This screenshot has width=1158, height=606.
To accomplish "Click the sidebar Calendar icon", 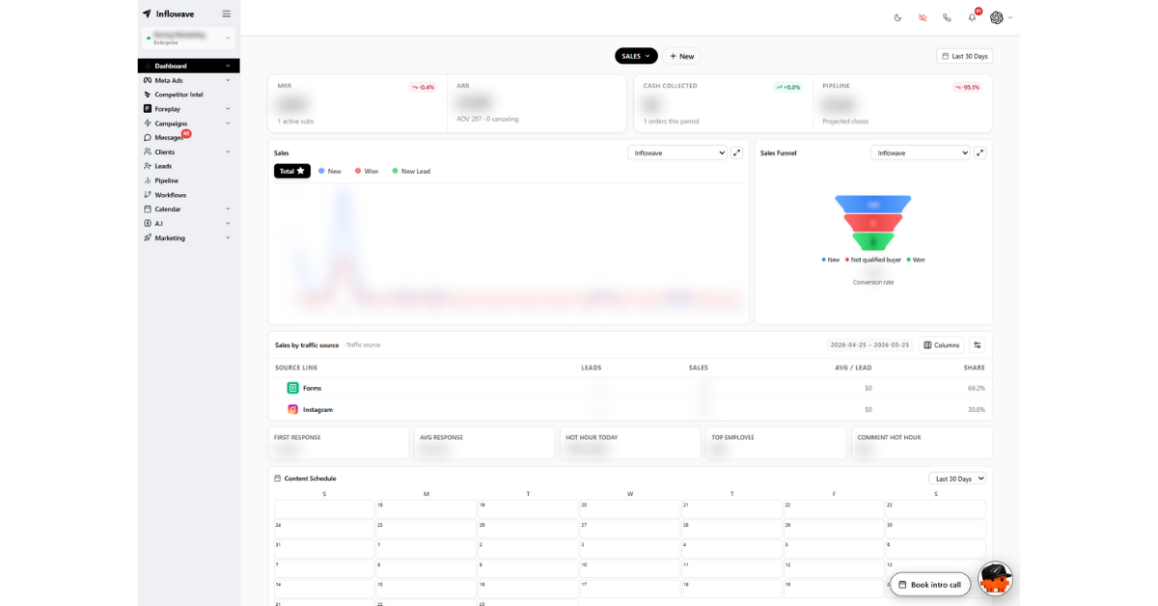I will [x=148, y=209].
